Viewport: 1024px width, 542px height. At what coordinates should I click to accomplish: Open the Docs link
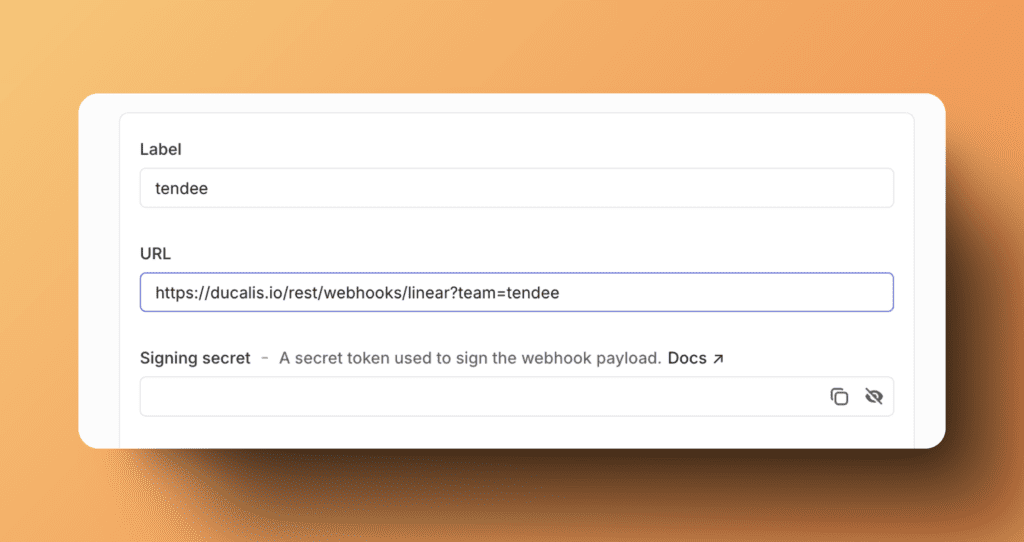click(x=687, y=358)
